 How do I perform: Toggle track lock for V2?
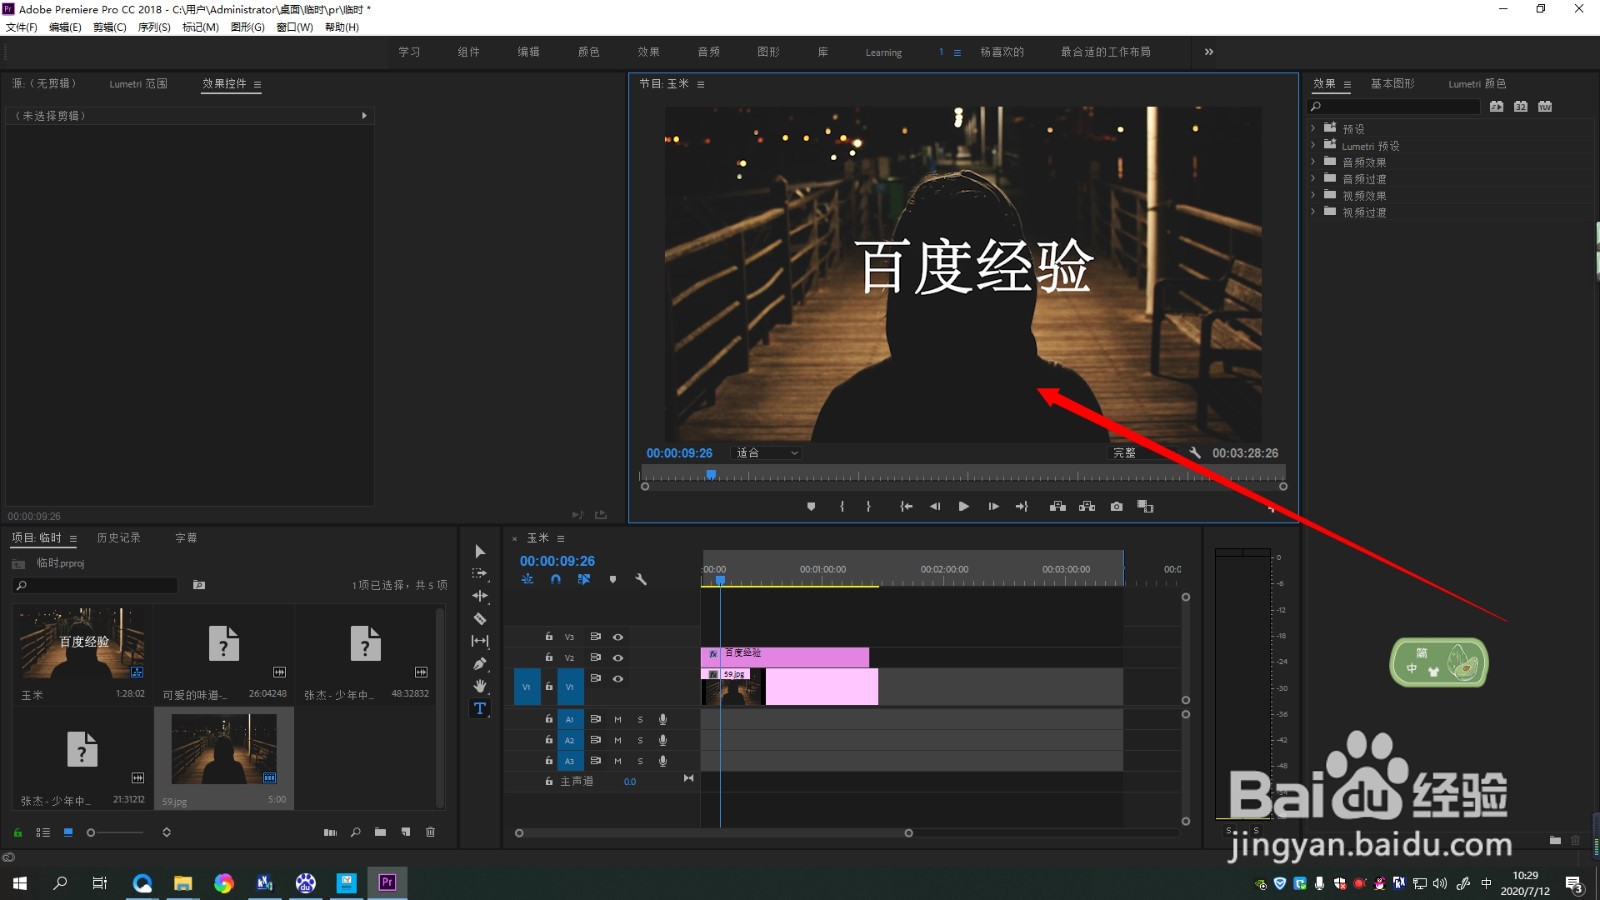549,658
